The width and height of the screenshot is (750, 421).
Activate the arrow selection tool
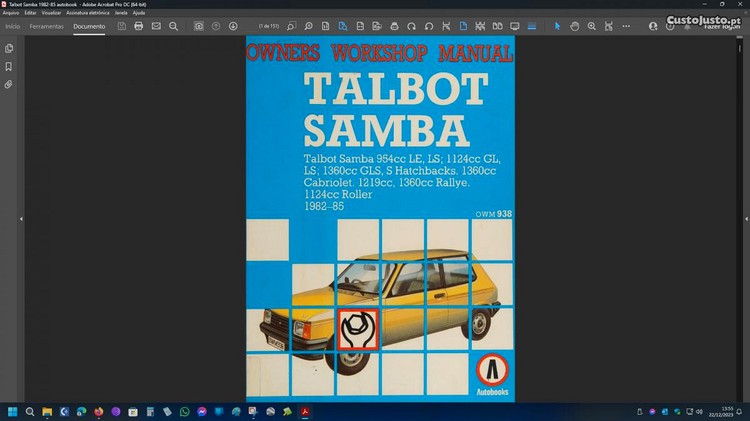tap(558, 26)
